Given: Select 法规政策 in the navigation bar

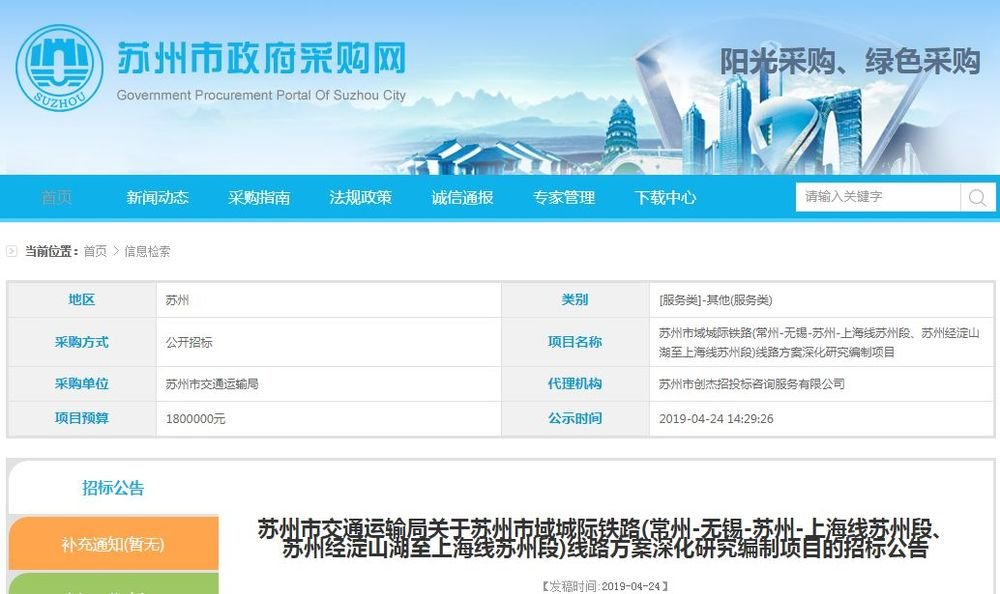Looking at the screenshot, I should 360,197.
